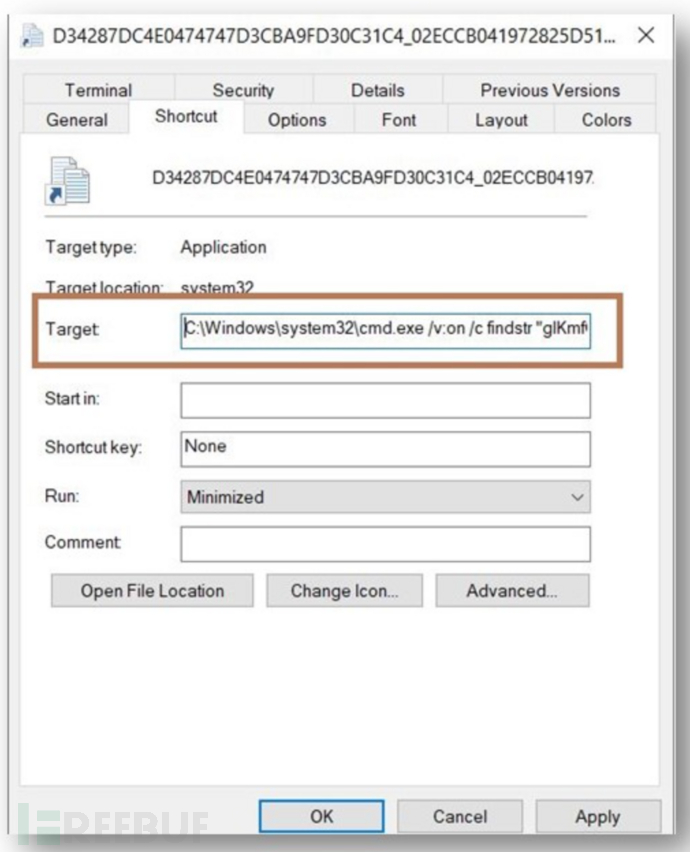Expand the Run dropdown showing Minimized

tap(385, 497)
